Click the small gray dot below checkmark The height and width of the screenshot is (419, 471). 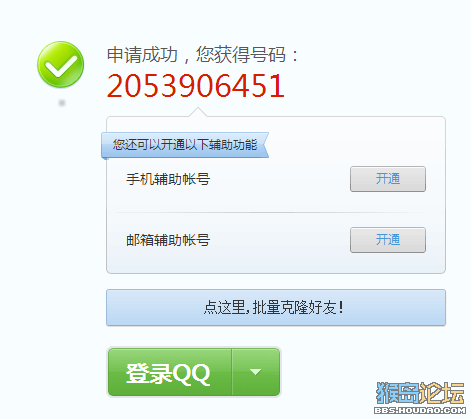[x=62, y=103]
